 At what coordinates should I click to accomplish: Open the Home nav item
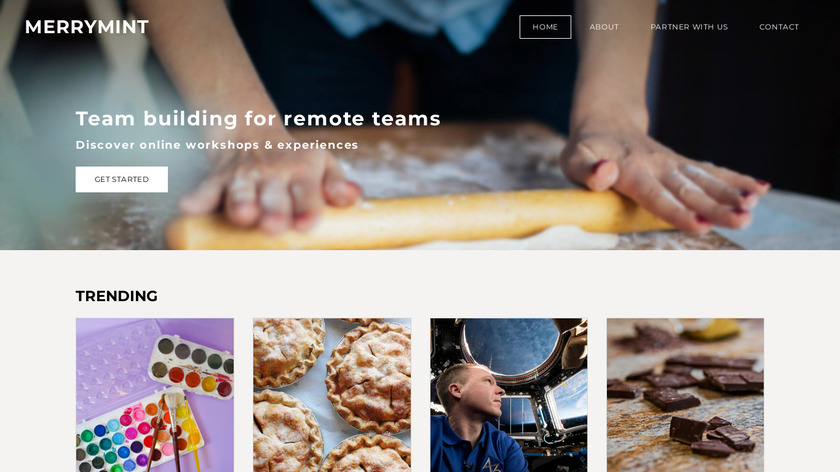coord(545,27)
